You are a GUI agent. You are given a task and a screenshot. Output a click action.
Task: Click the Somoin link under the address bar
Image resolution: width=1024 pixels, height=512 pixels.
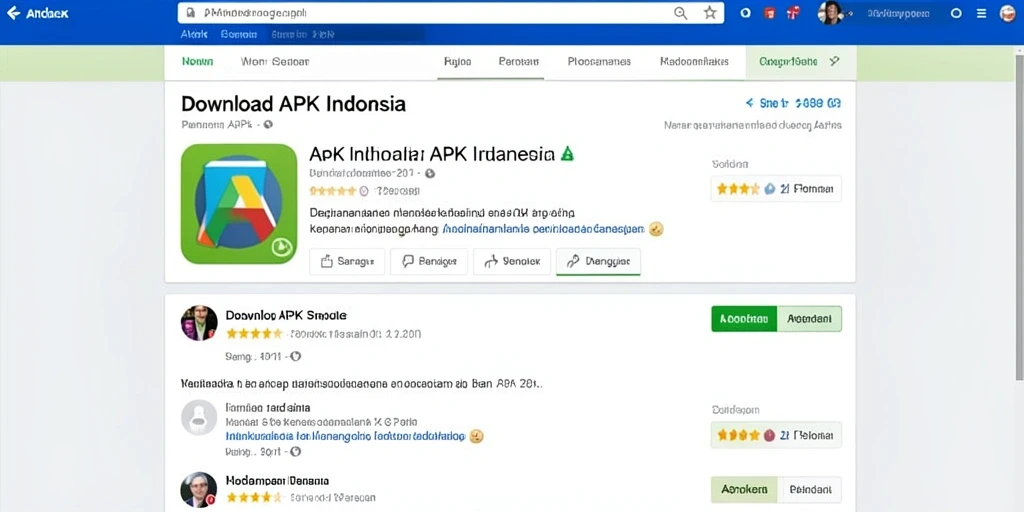click(239, 35)
